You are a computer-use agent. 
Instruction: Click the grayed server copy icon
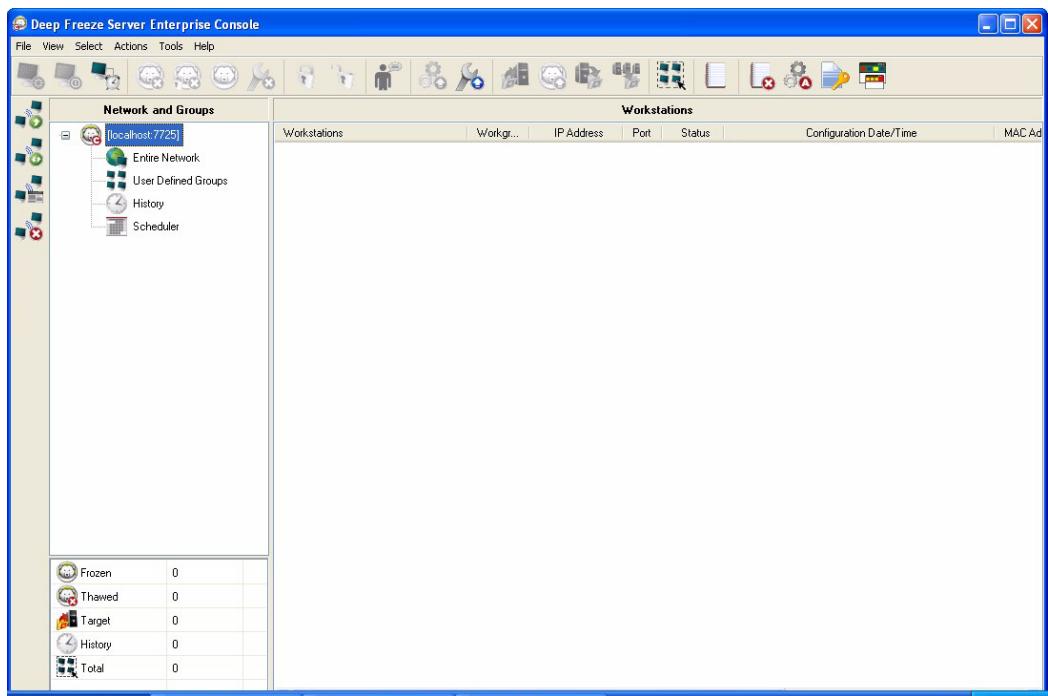pos(589,76)
